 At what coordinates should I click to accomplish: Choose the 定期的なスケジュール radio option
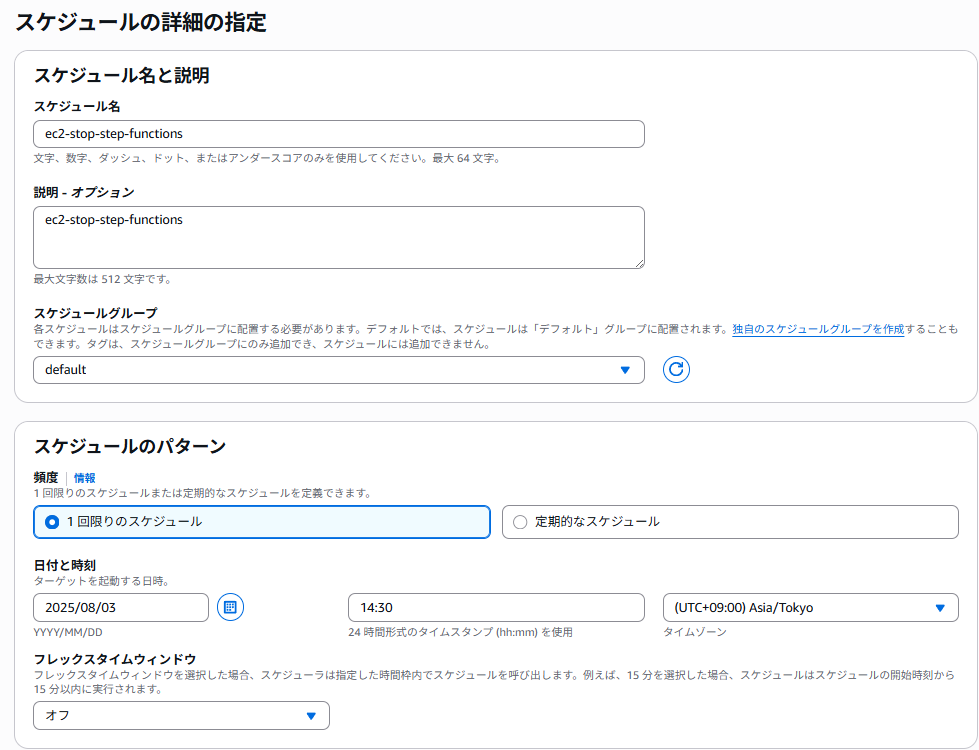520,522
